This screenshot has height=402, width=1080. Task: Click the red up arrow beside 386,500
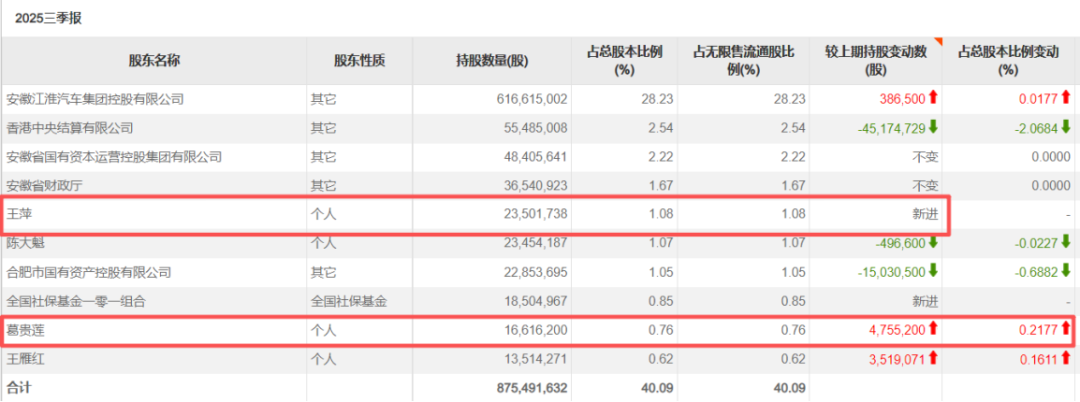tap(933, 98)
